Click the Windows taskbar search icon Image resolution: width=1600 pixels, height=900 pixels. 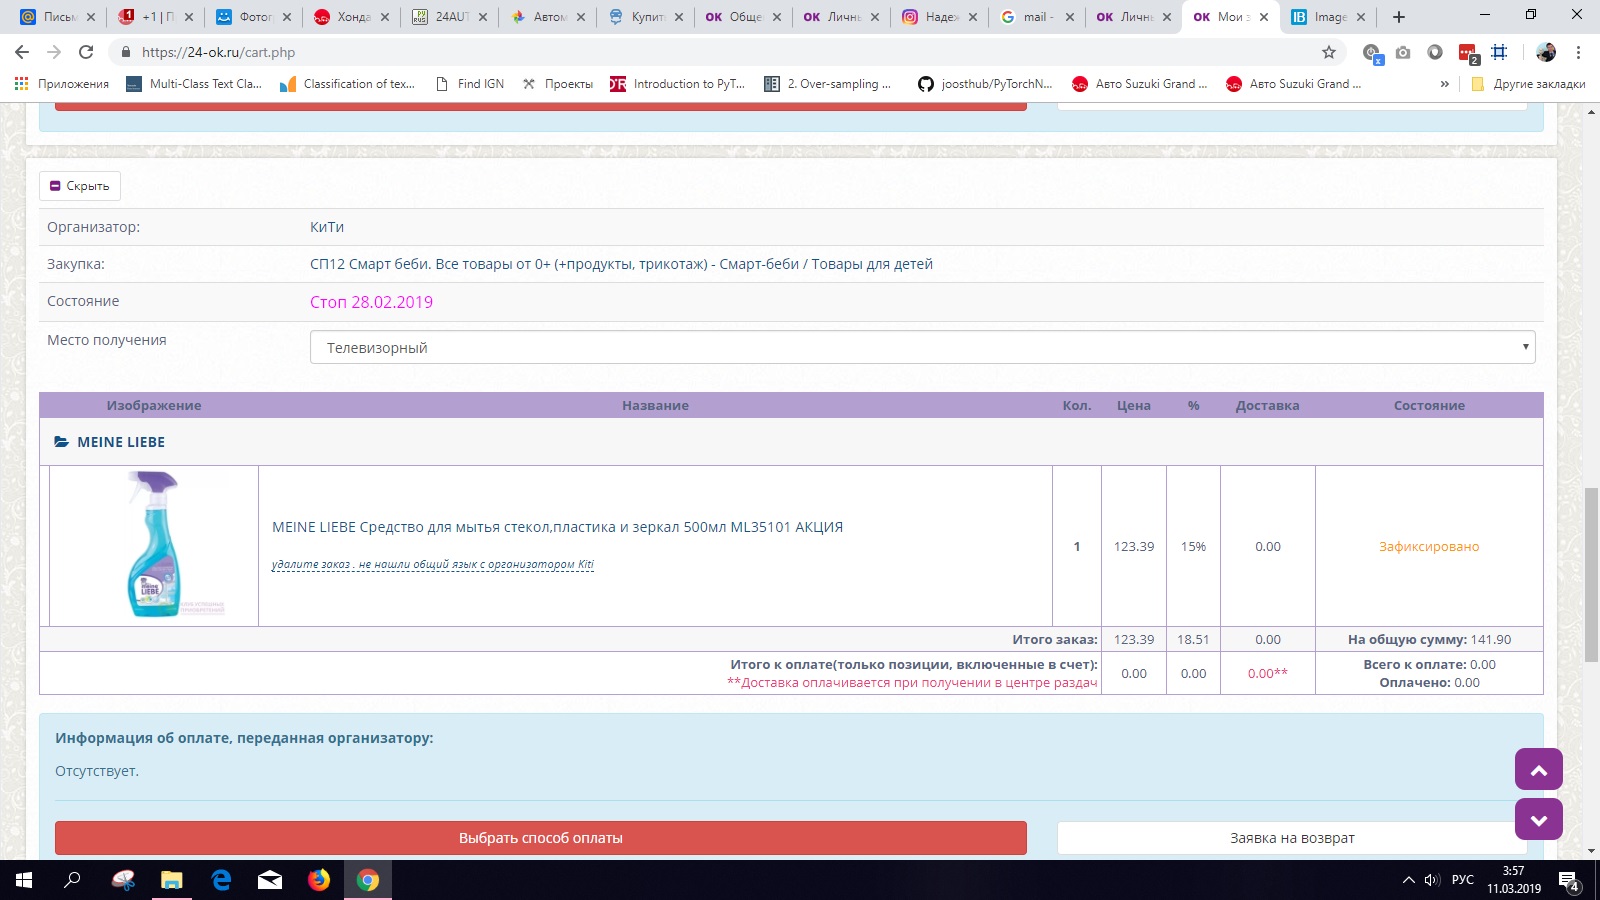point(72,880)
